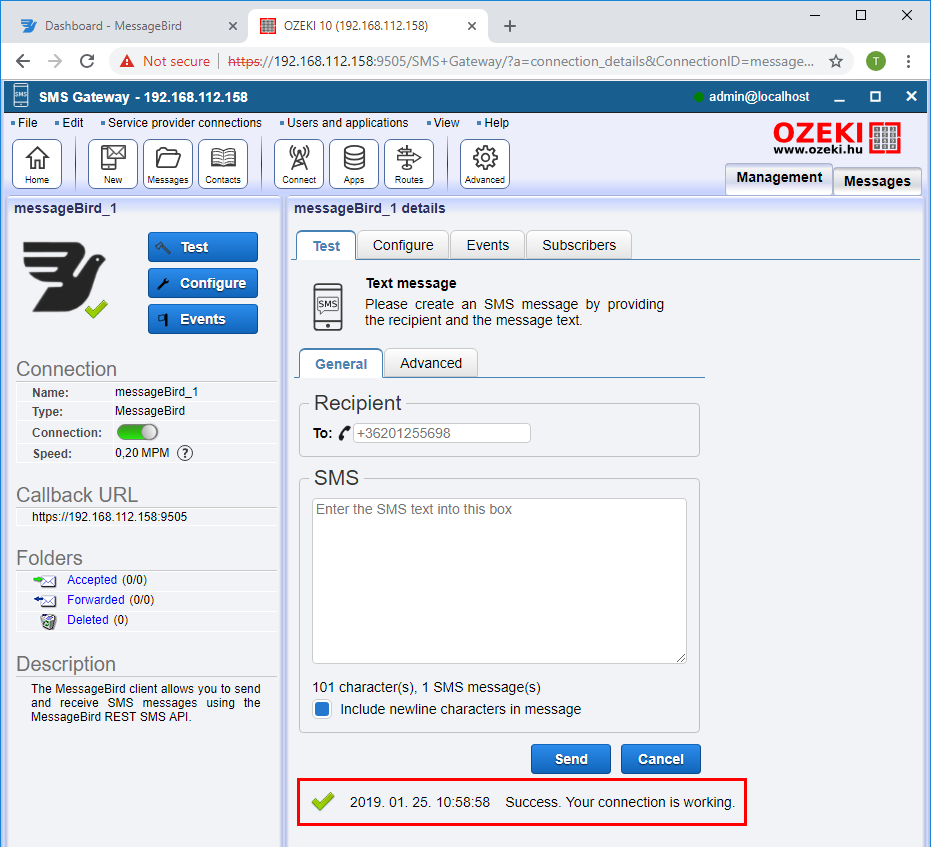The height and width of the screenshot is (847, 931).
Task: Click the phone handset icon beside To field
Action: pos(344,433)
